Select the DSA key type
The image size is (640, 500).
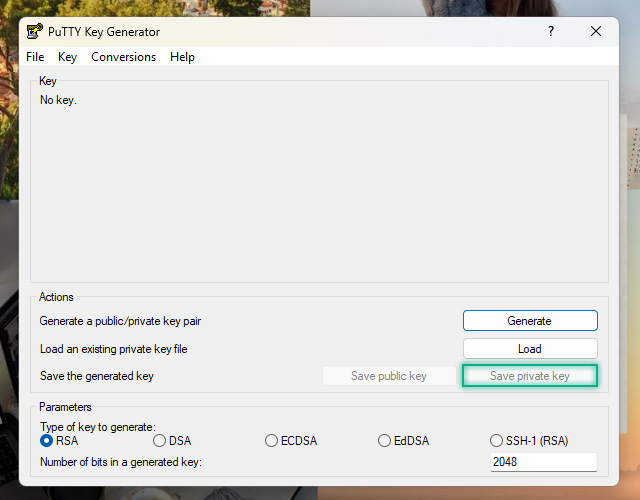pos(172,441)
